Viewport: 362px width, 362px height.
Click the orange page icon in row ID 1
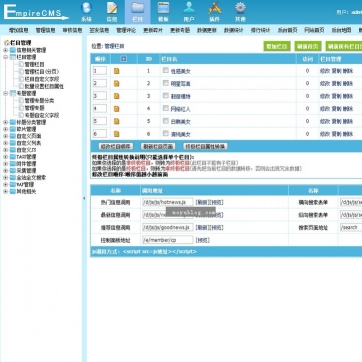(x=116, y=71)
